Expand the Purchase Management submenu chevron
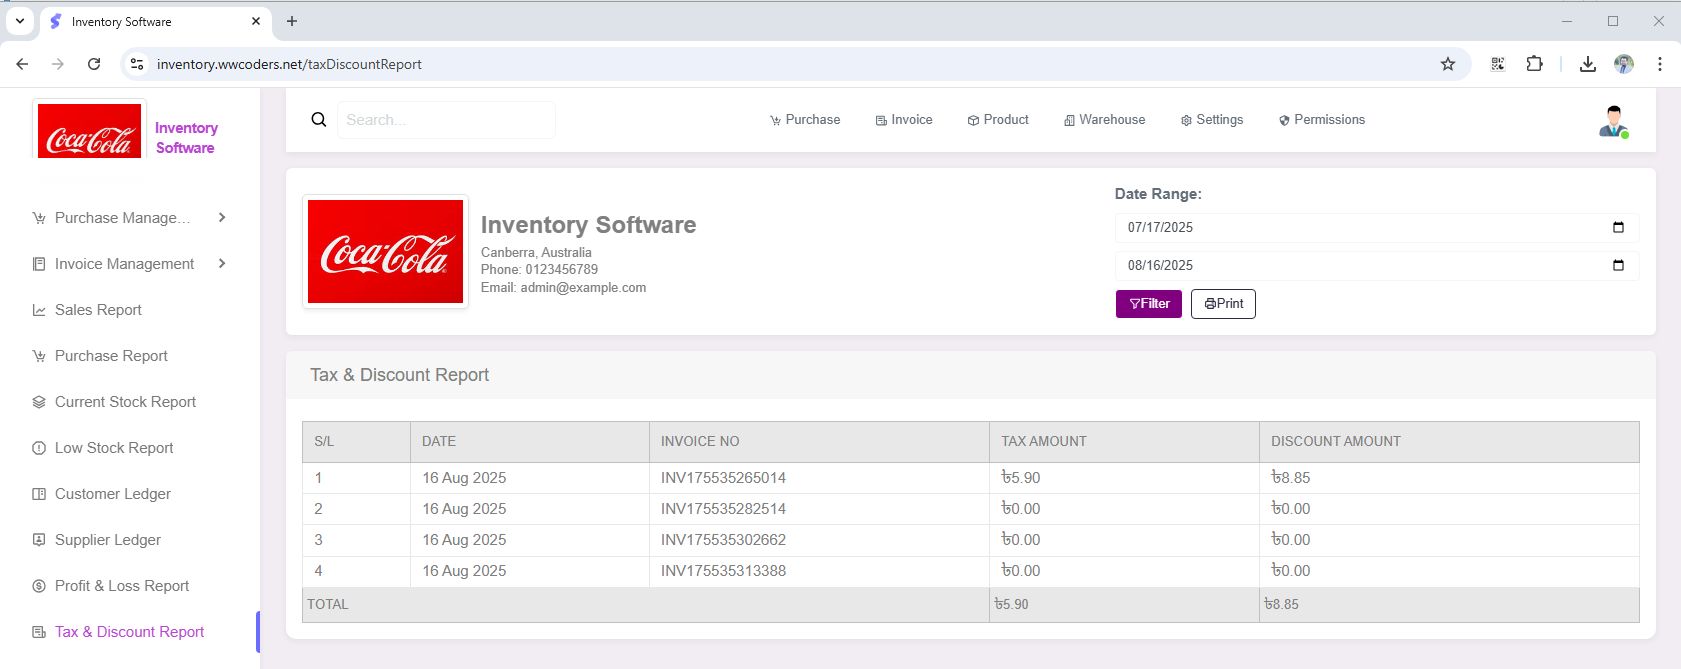This screenshot has height=669, width=1681. coord(222,218)
